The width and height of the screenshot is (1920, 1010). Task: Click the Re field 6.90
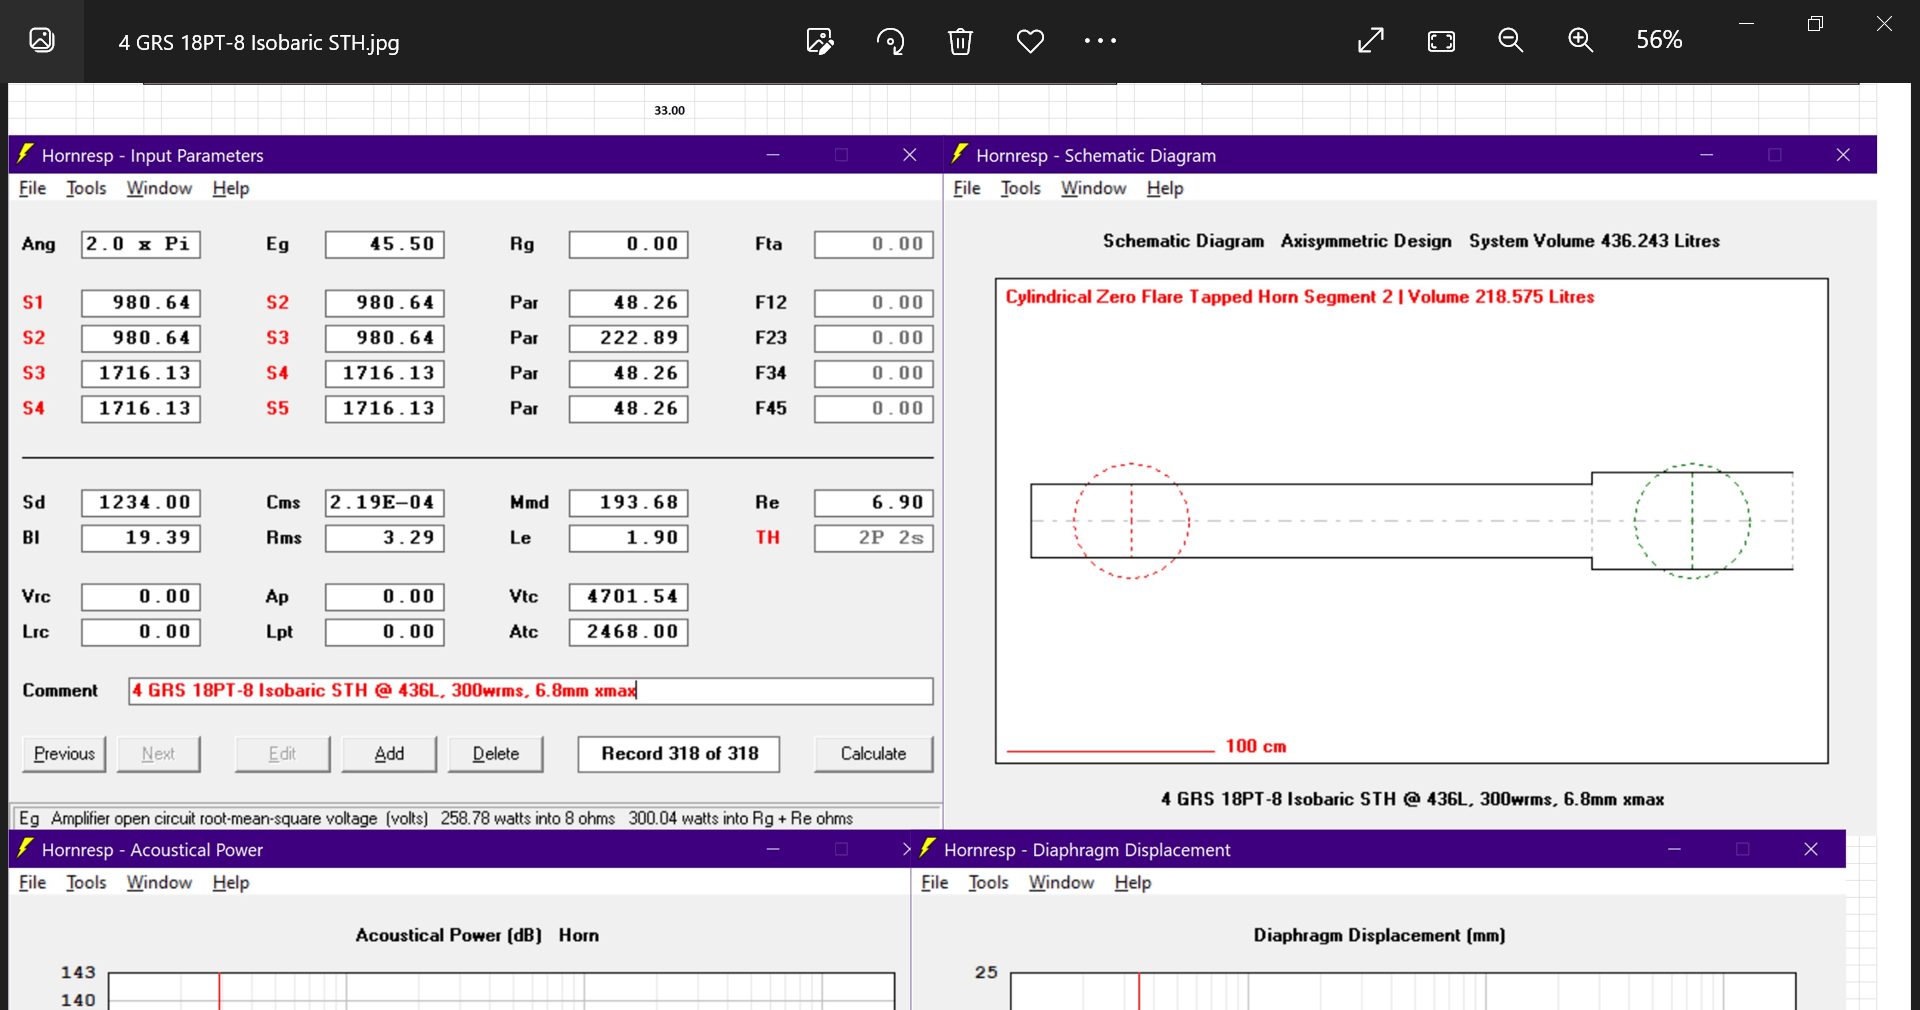point(874,502)
